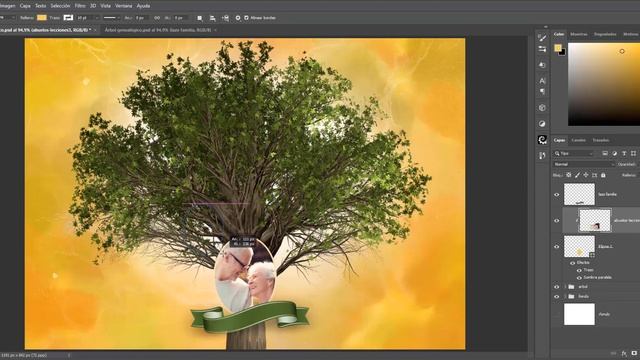The width and height of the screenshot is (640, 360).
Task: Toggle the Alinear bordes checkbox
Action: [246, 18]
